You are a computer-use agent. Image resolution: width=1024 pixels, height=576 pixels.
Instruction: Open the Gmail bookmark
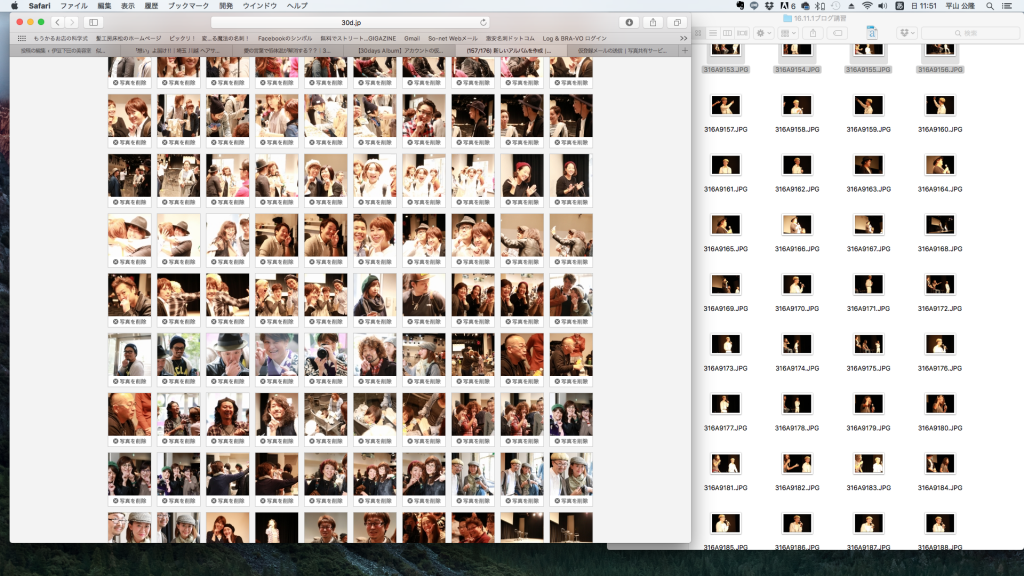coord(412,39)
